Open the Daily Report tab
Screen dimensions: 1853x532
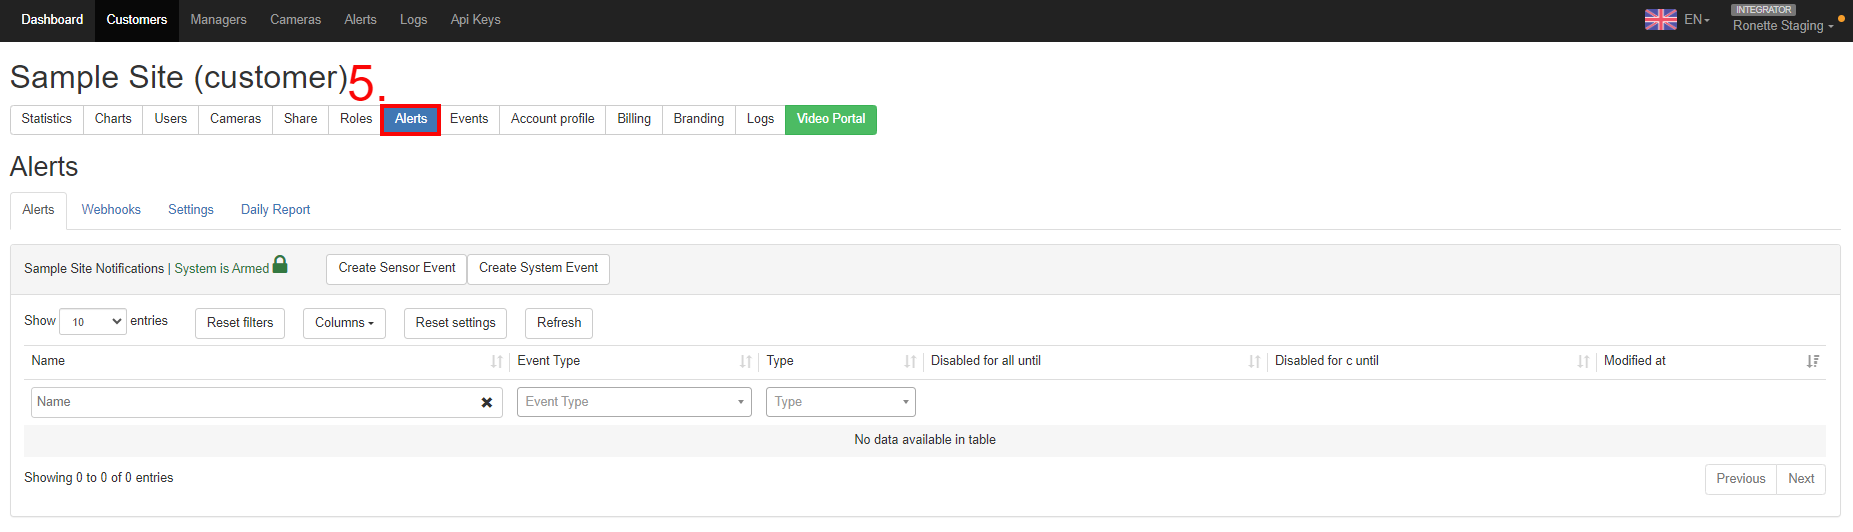[275, 210]
